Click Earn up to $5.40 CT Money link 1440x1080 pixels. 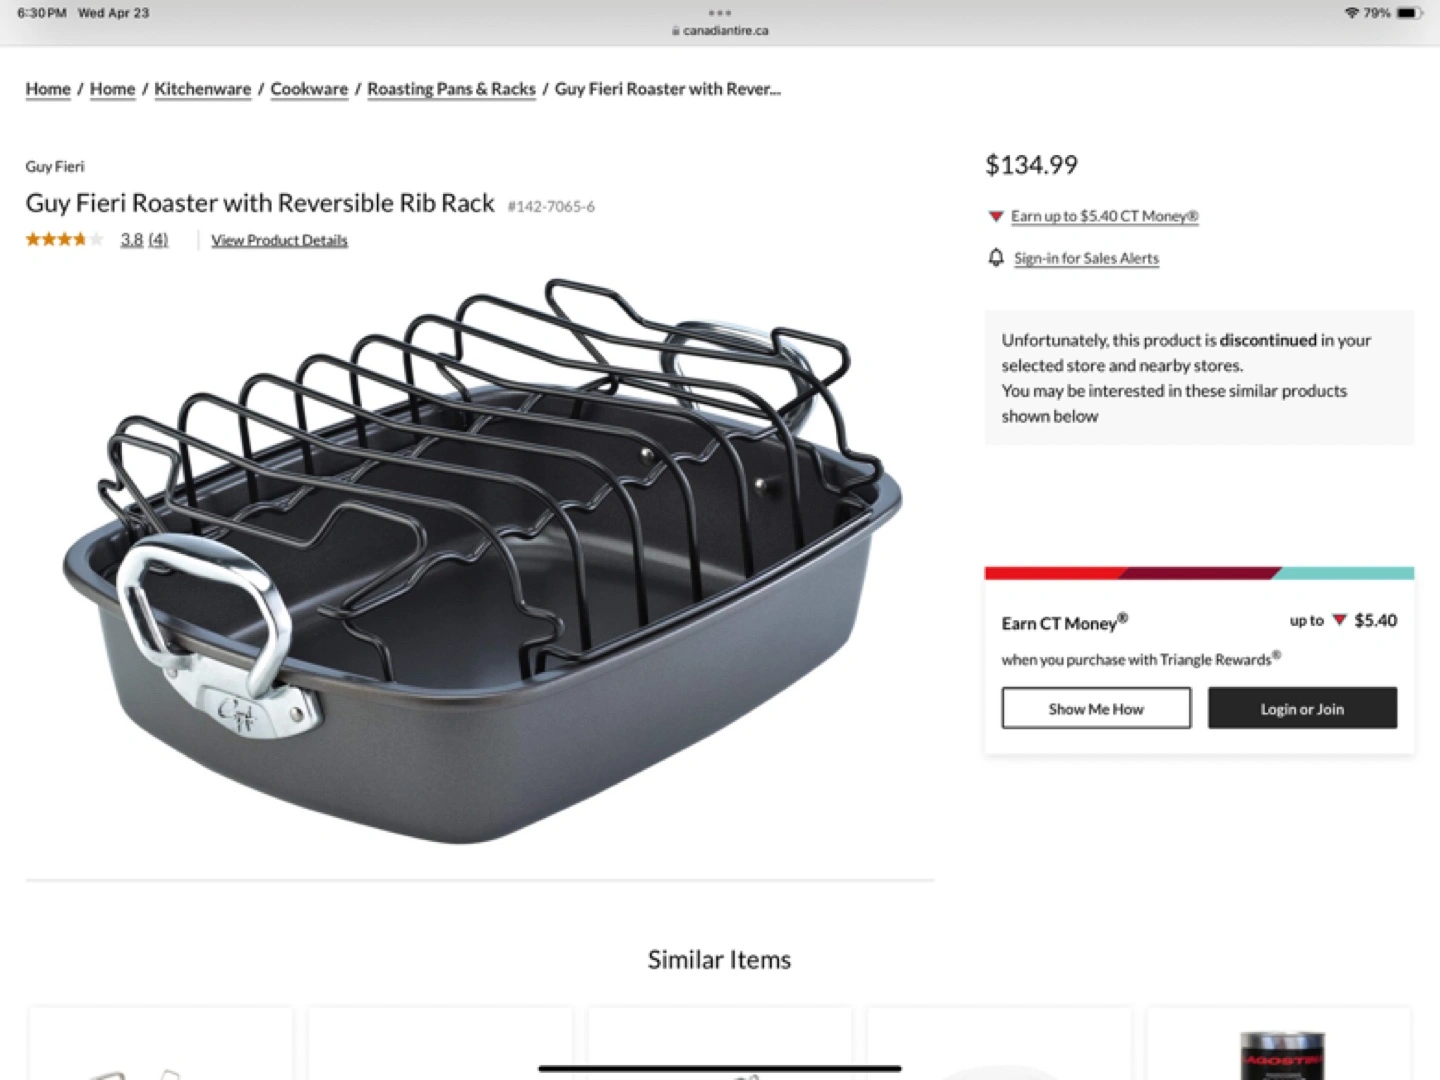click(x=1104, y=216)
